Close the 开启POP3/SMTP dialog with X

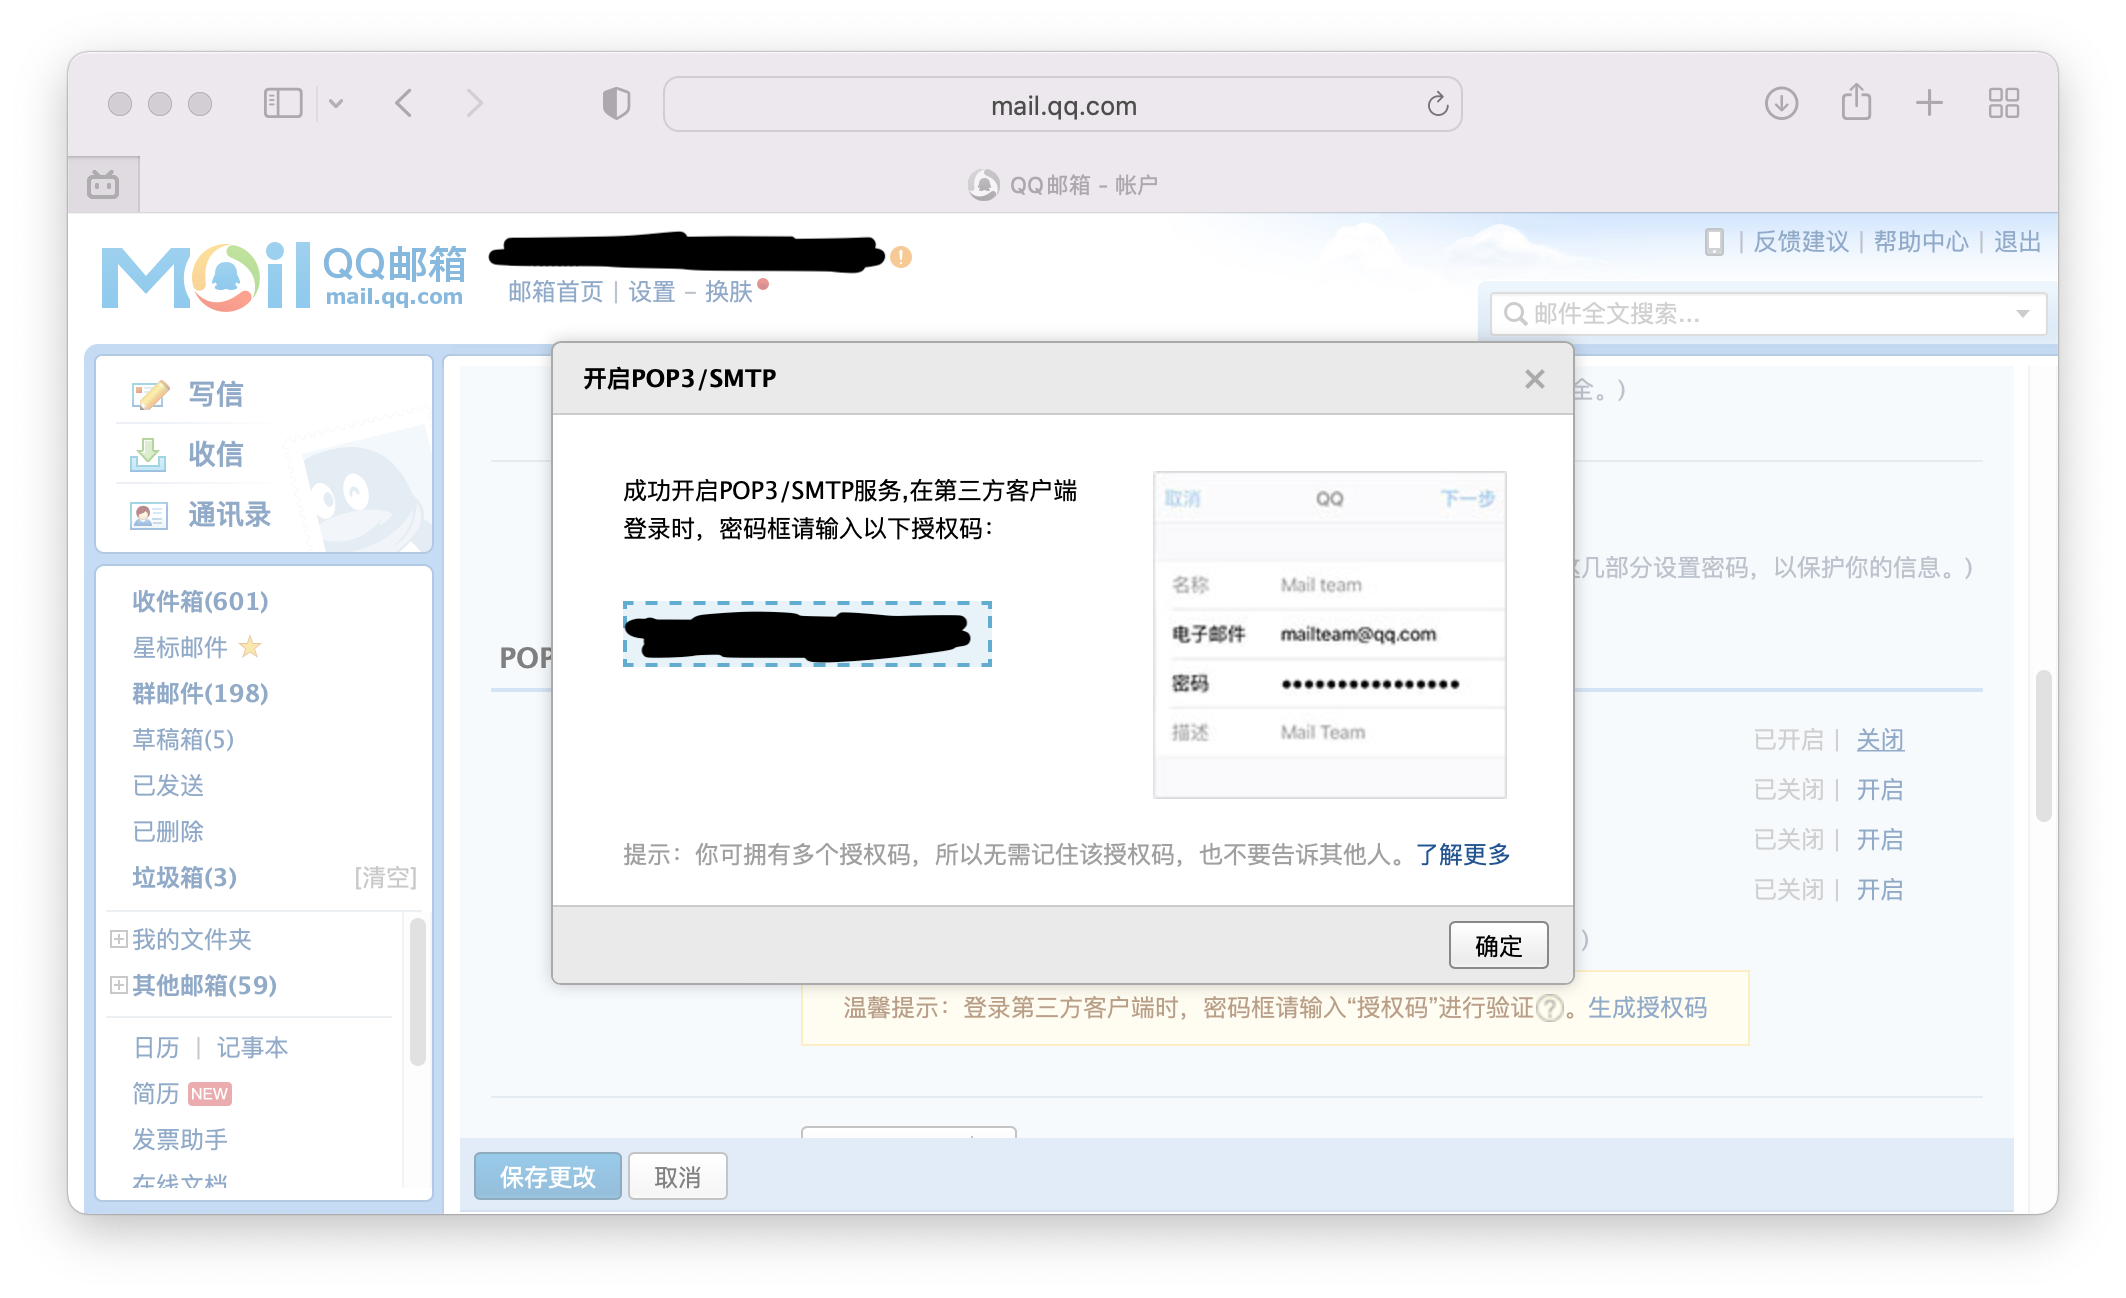1534,379
